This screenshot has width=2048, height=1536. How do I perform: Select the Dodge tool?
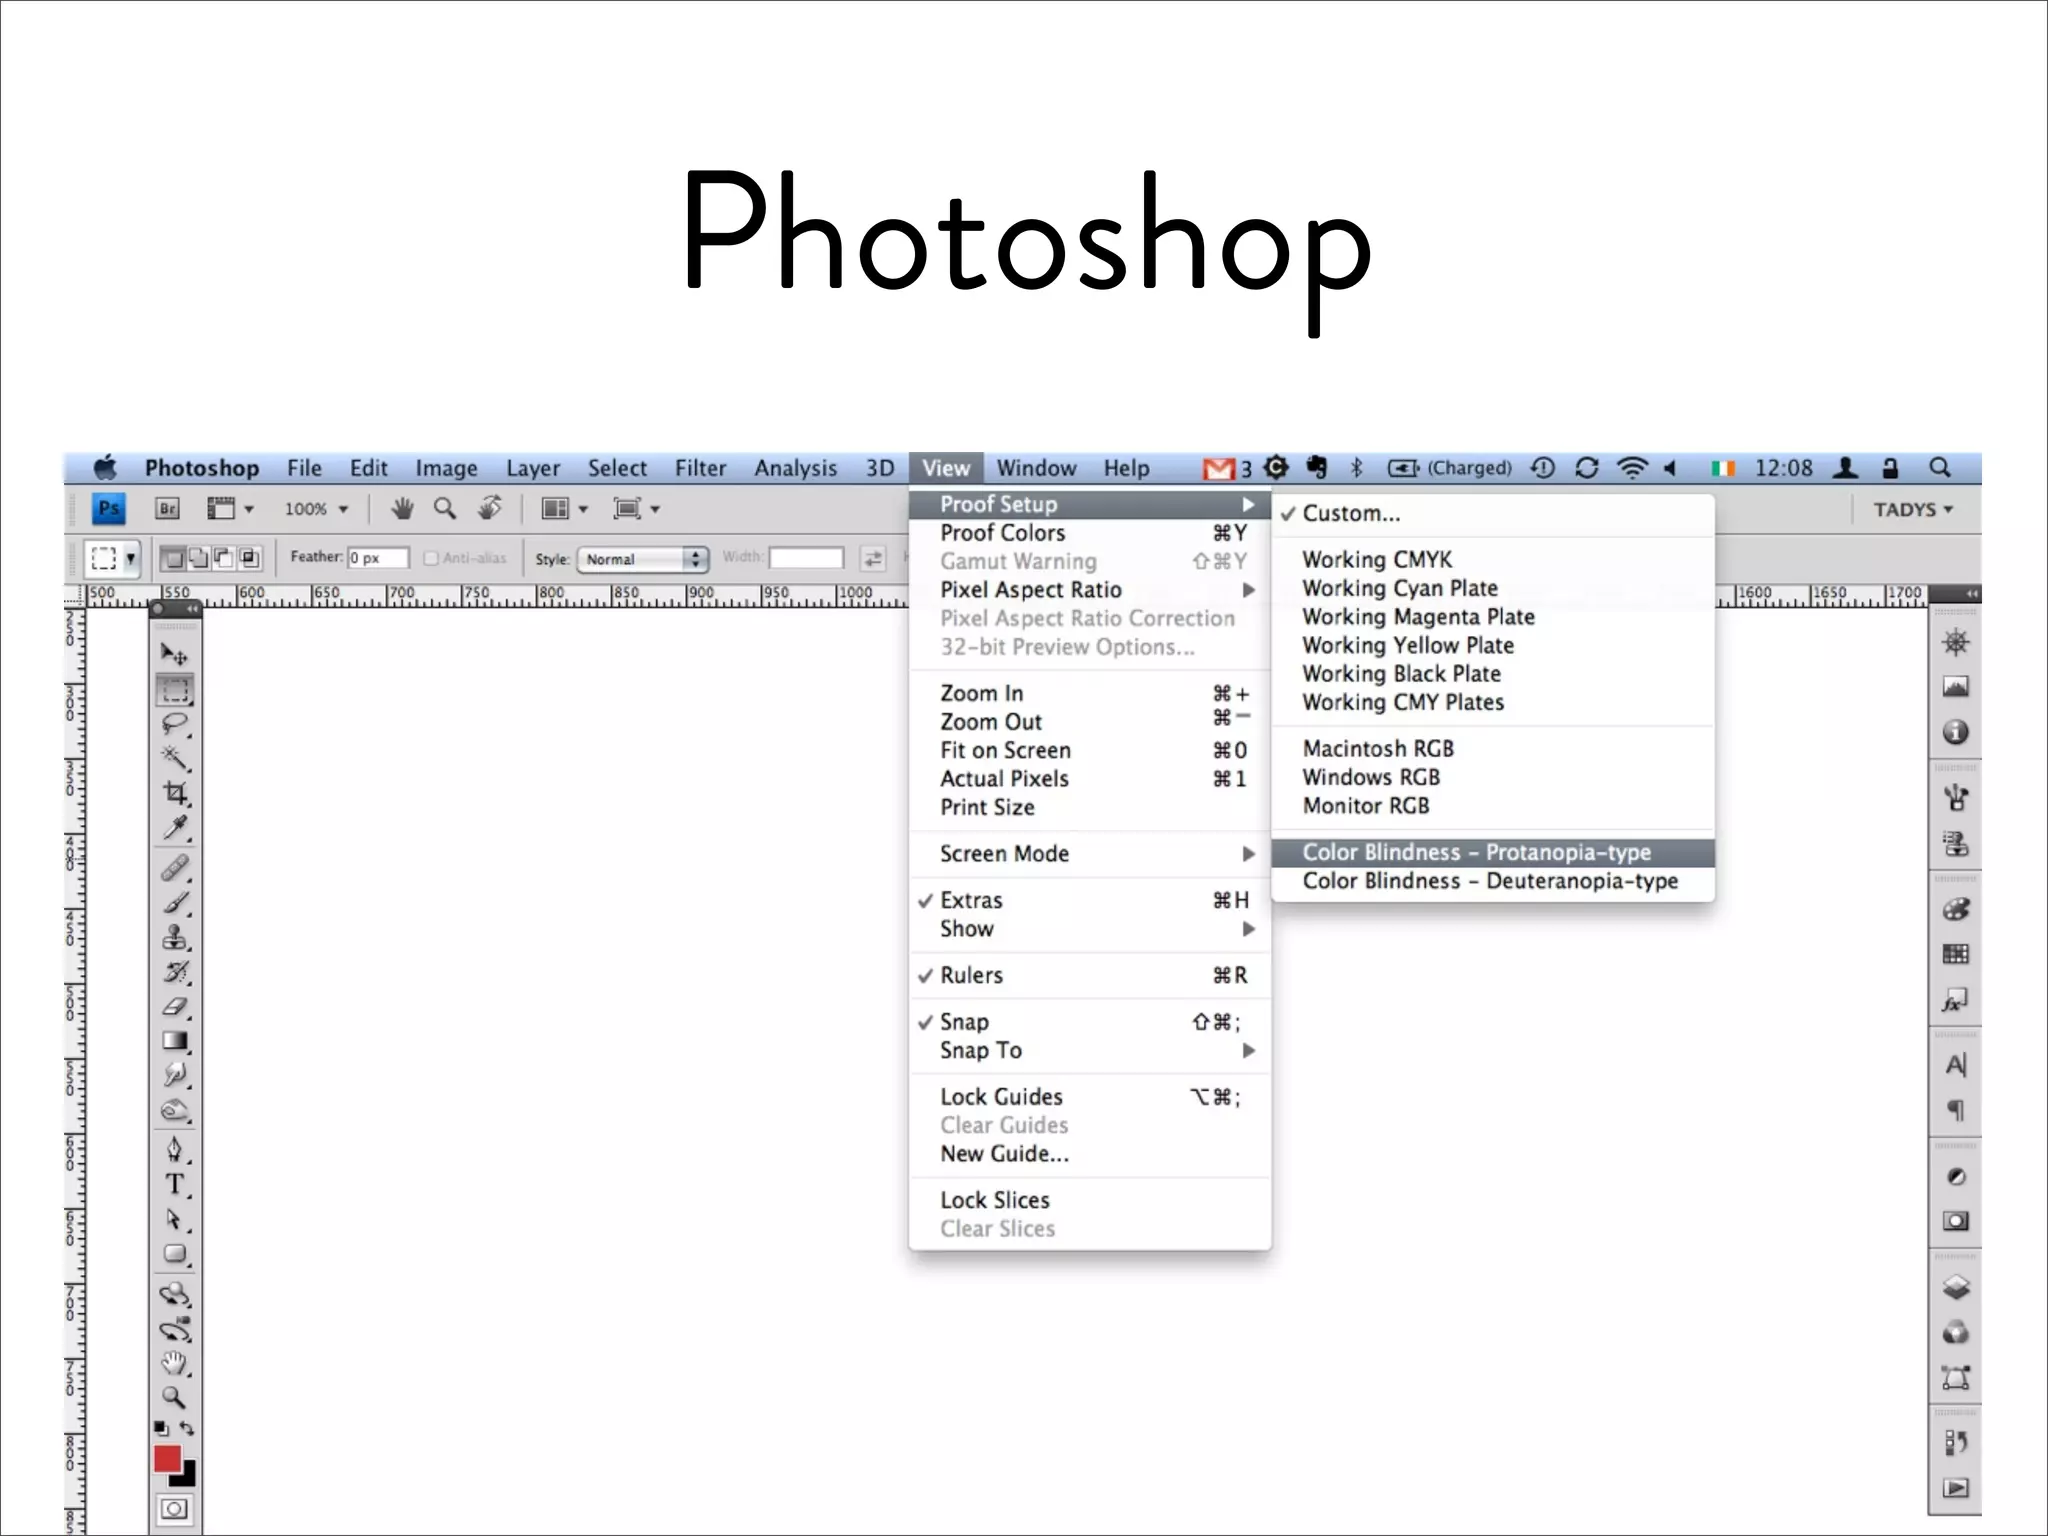click(x=175, y=1110)
